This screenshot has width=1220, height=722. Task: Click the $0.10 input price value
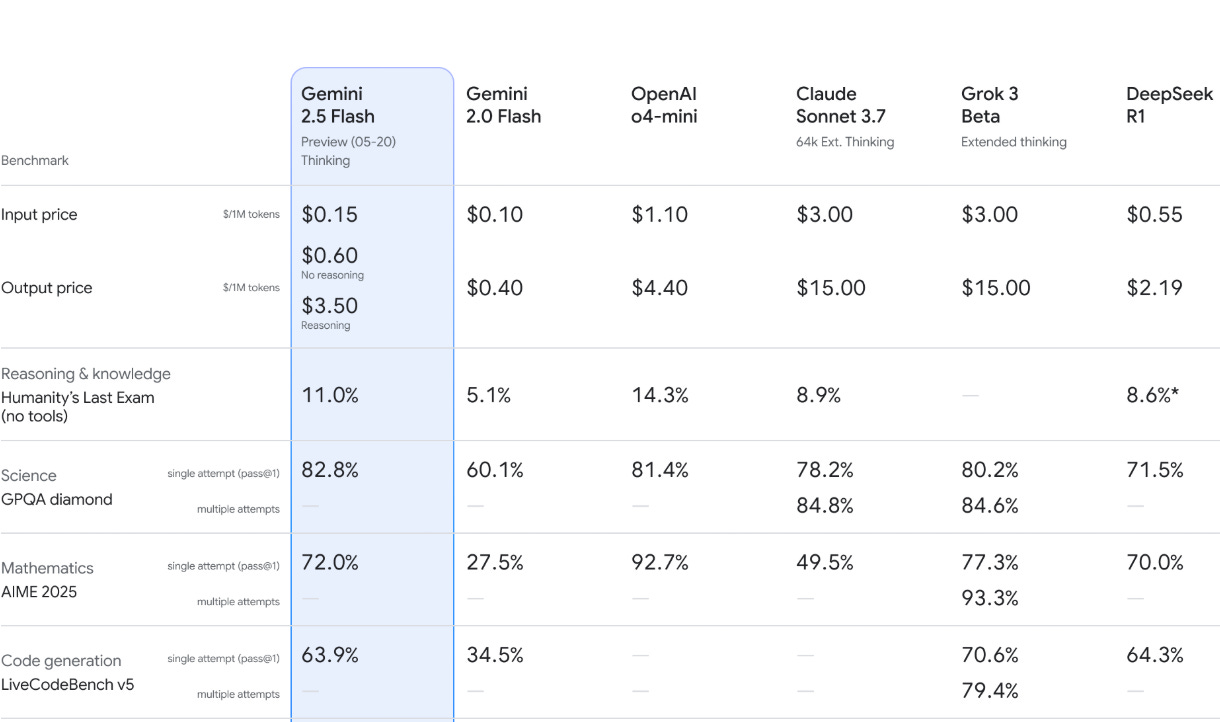[494, 215]
